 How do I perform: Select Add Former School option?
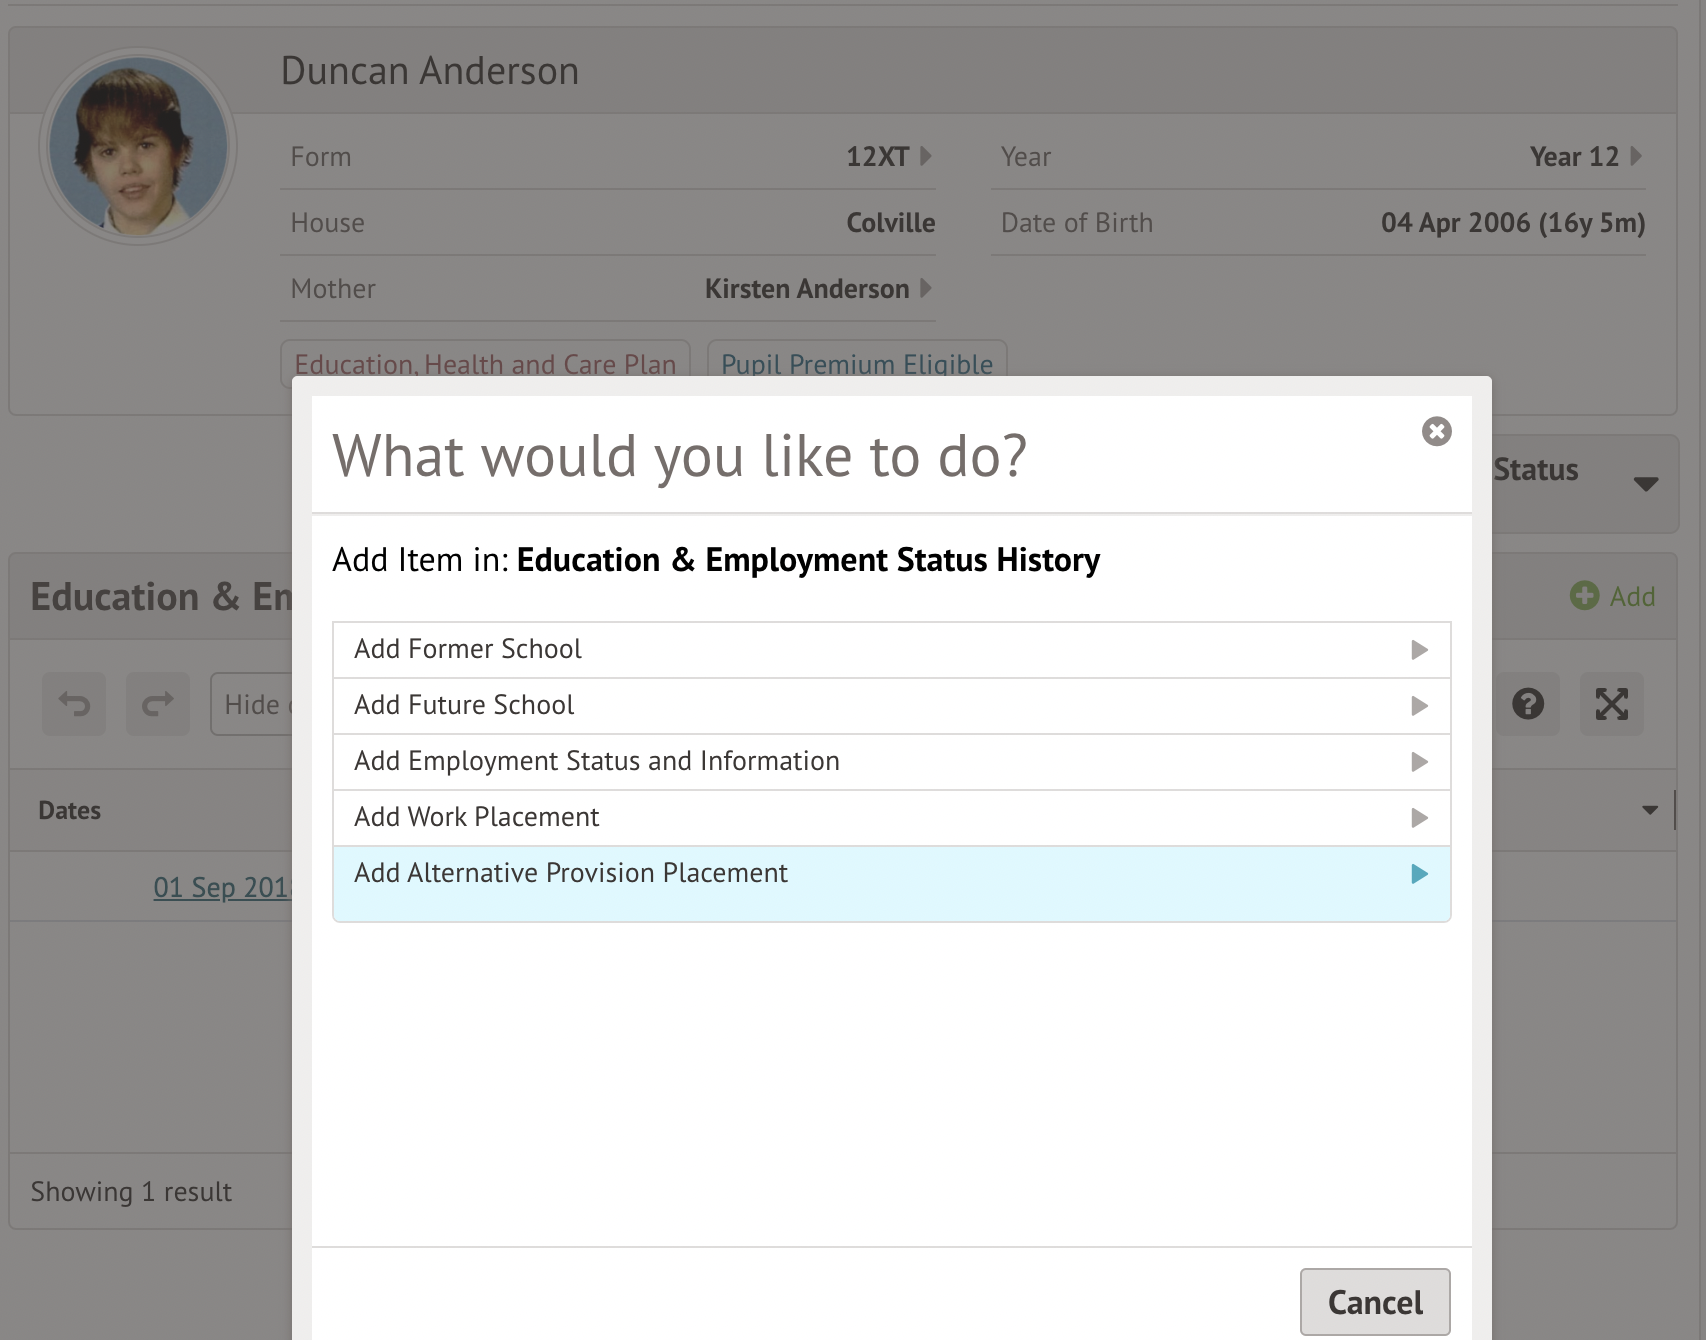coord(890,650)
